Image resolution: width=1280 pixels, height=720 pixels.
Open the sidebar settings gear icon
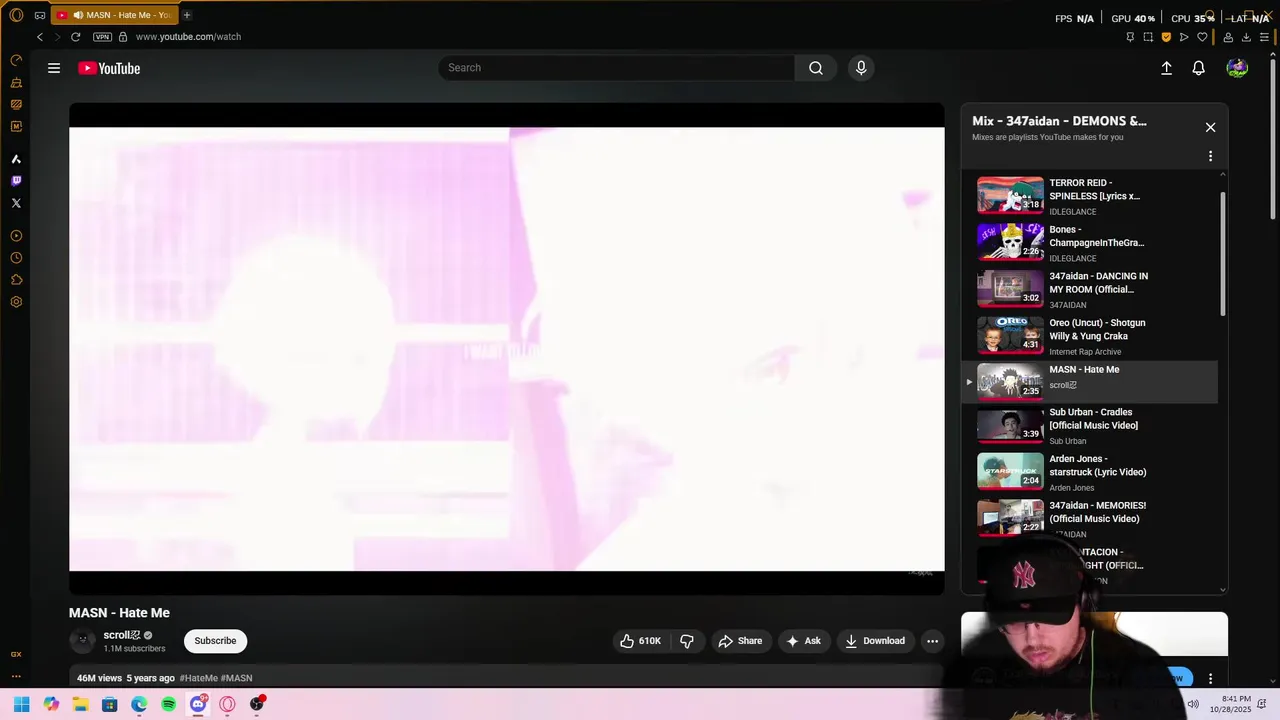tap(16, 302)
